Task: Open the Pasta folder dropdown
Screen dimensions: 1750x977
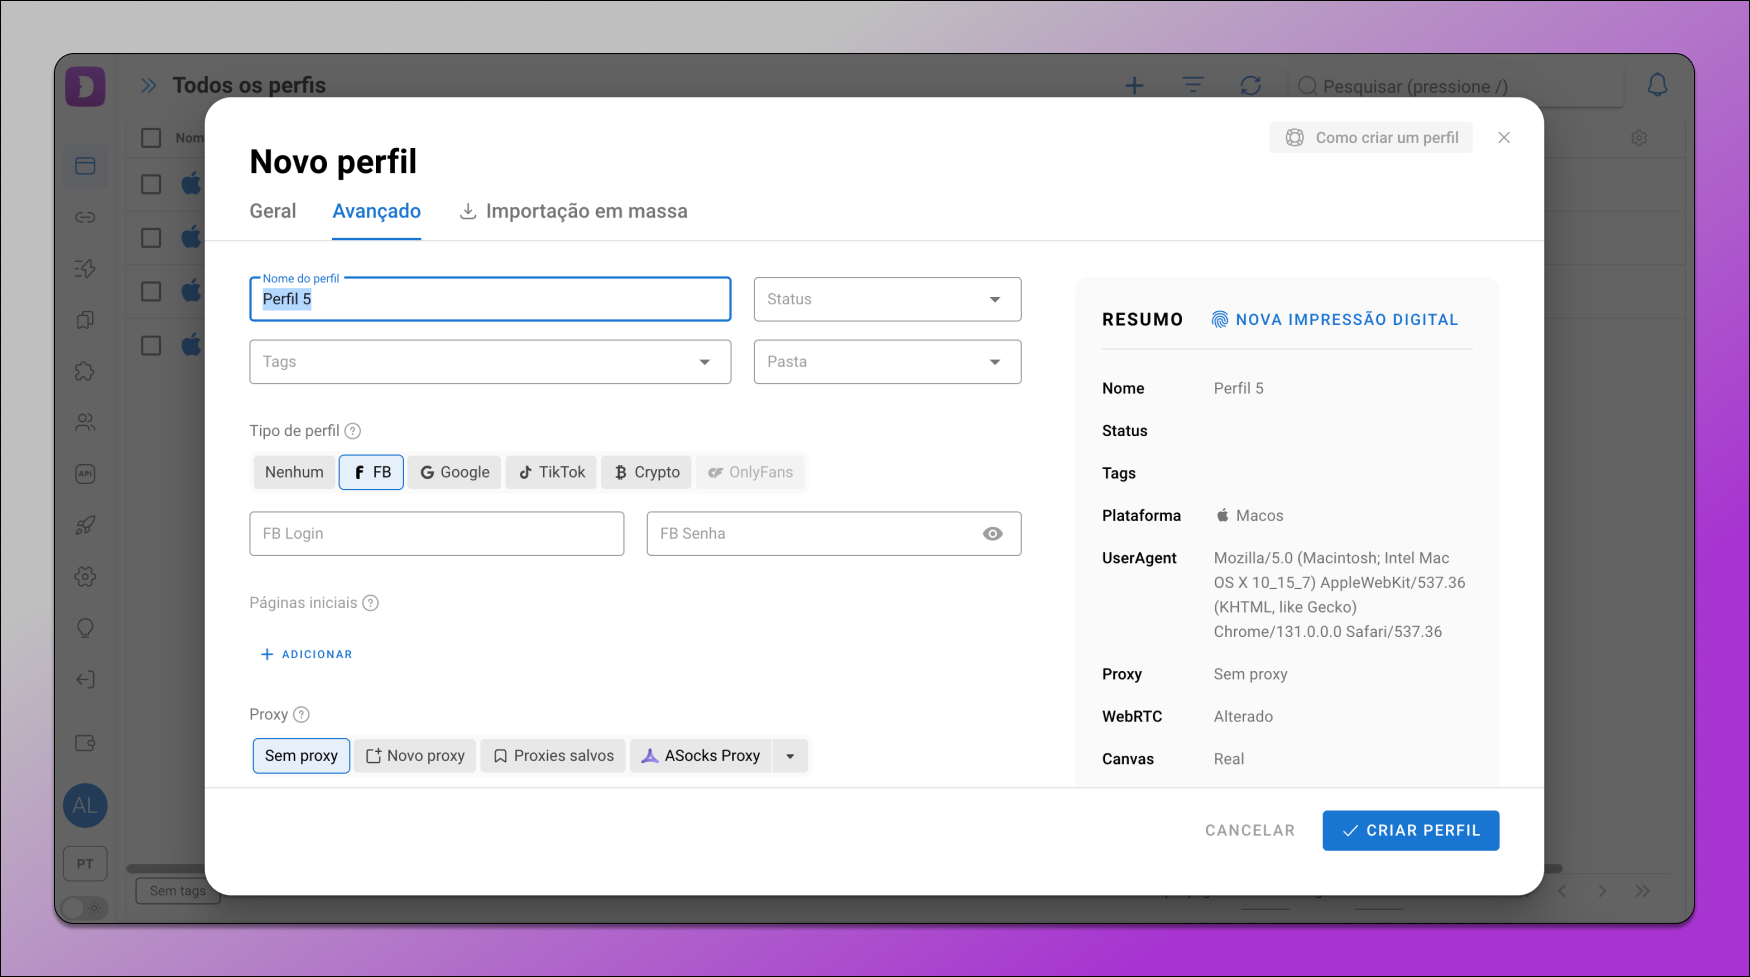Action: [x=887, y=362]
